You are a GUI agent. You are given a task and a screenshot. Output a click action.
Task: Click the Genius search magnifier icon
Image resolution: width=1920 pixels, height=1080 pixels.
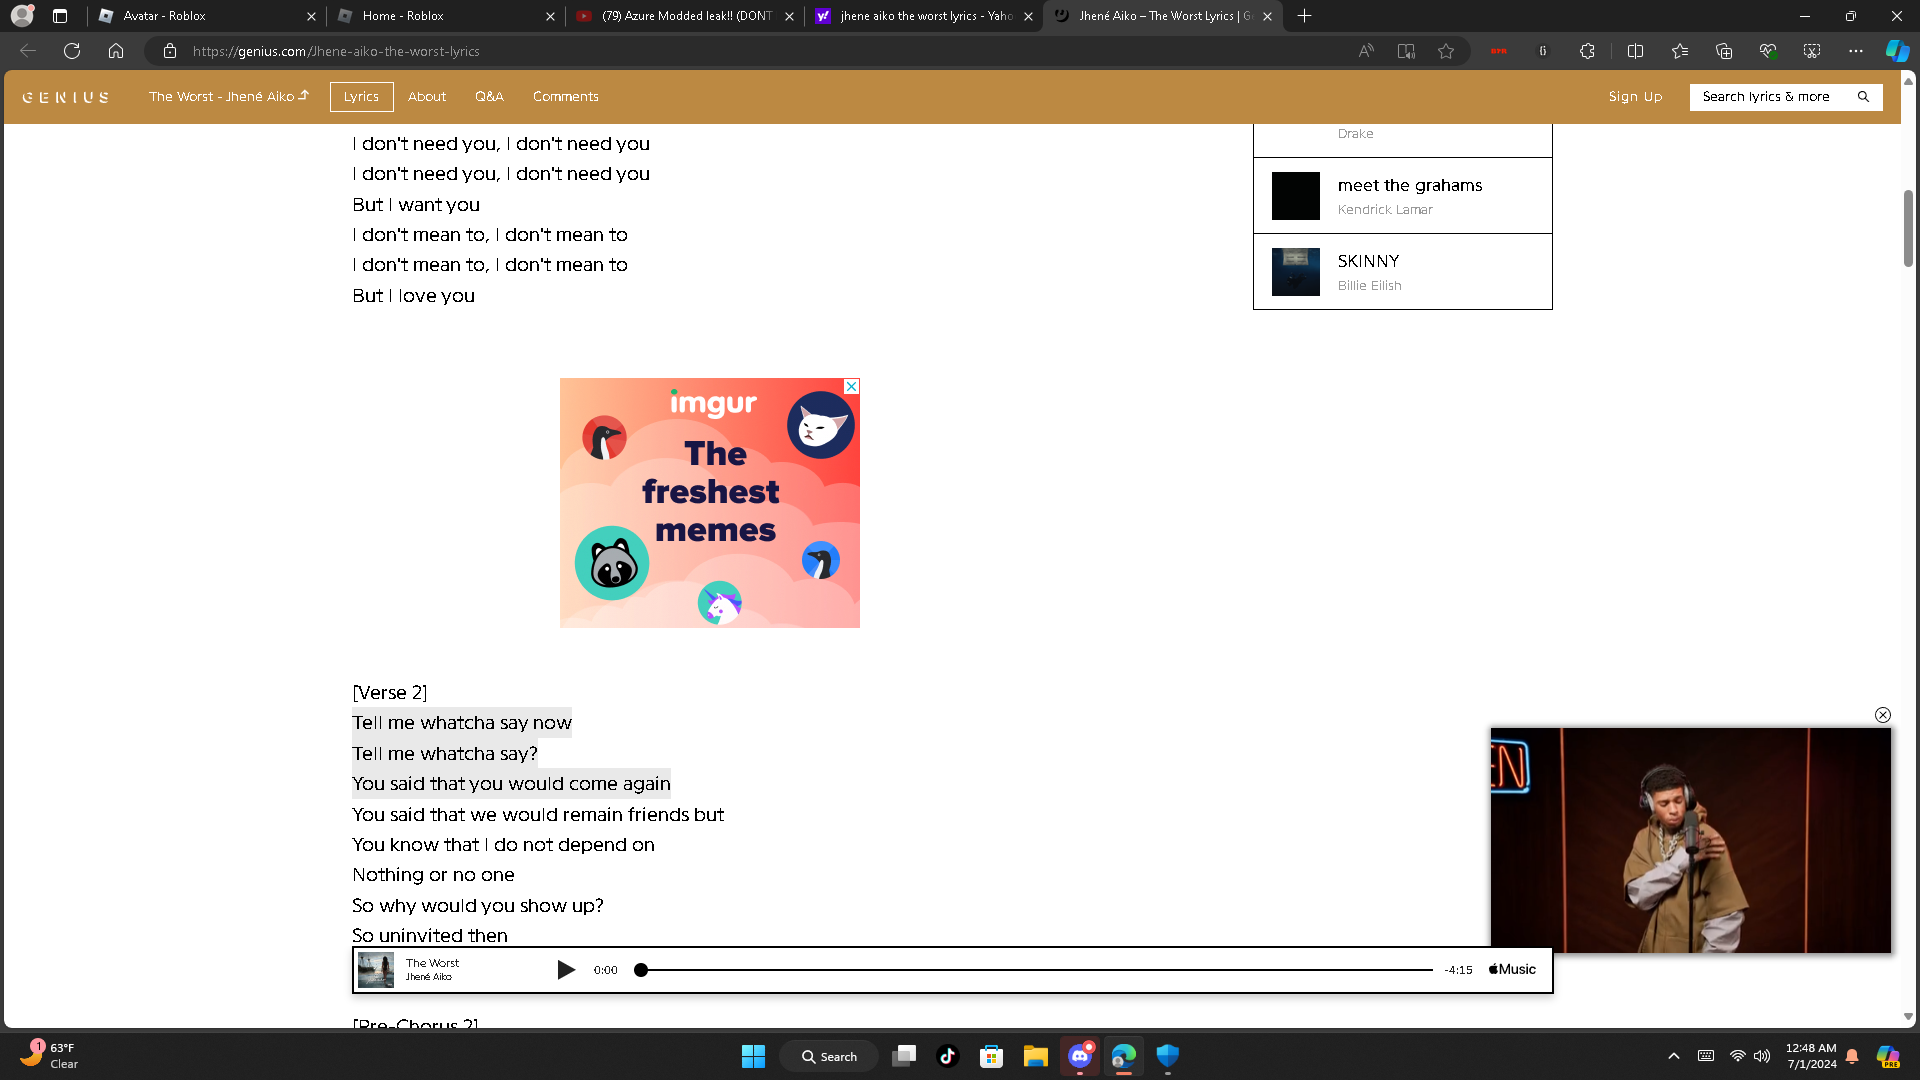[x=1863, y=97]
